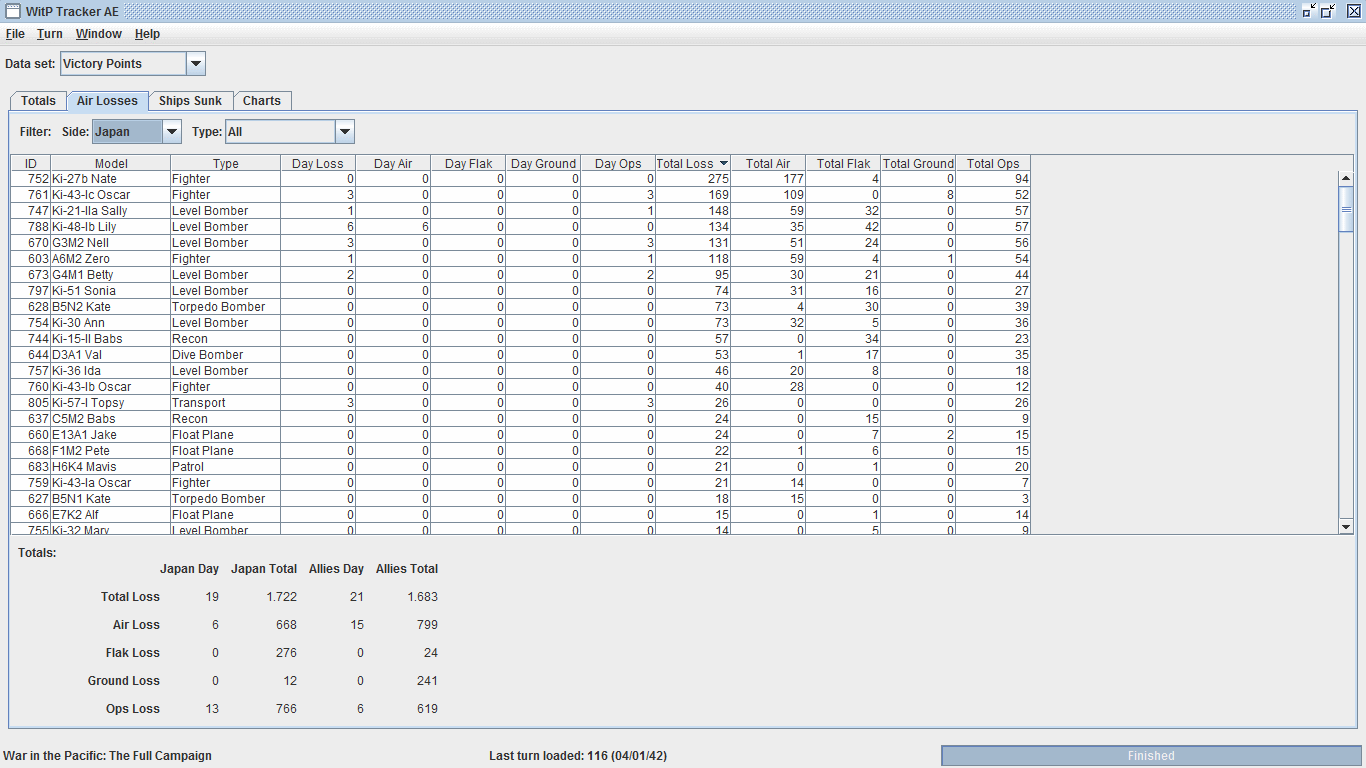Viewport: 1366px width, 768px height.
Task: Select the C5M2 Babs row
Action: pyautogui.click(x=521, y=419)
